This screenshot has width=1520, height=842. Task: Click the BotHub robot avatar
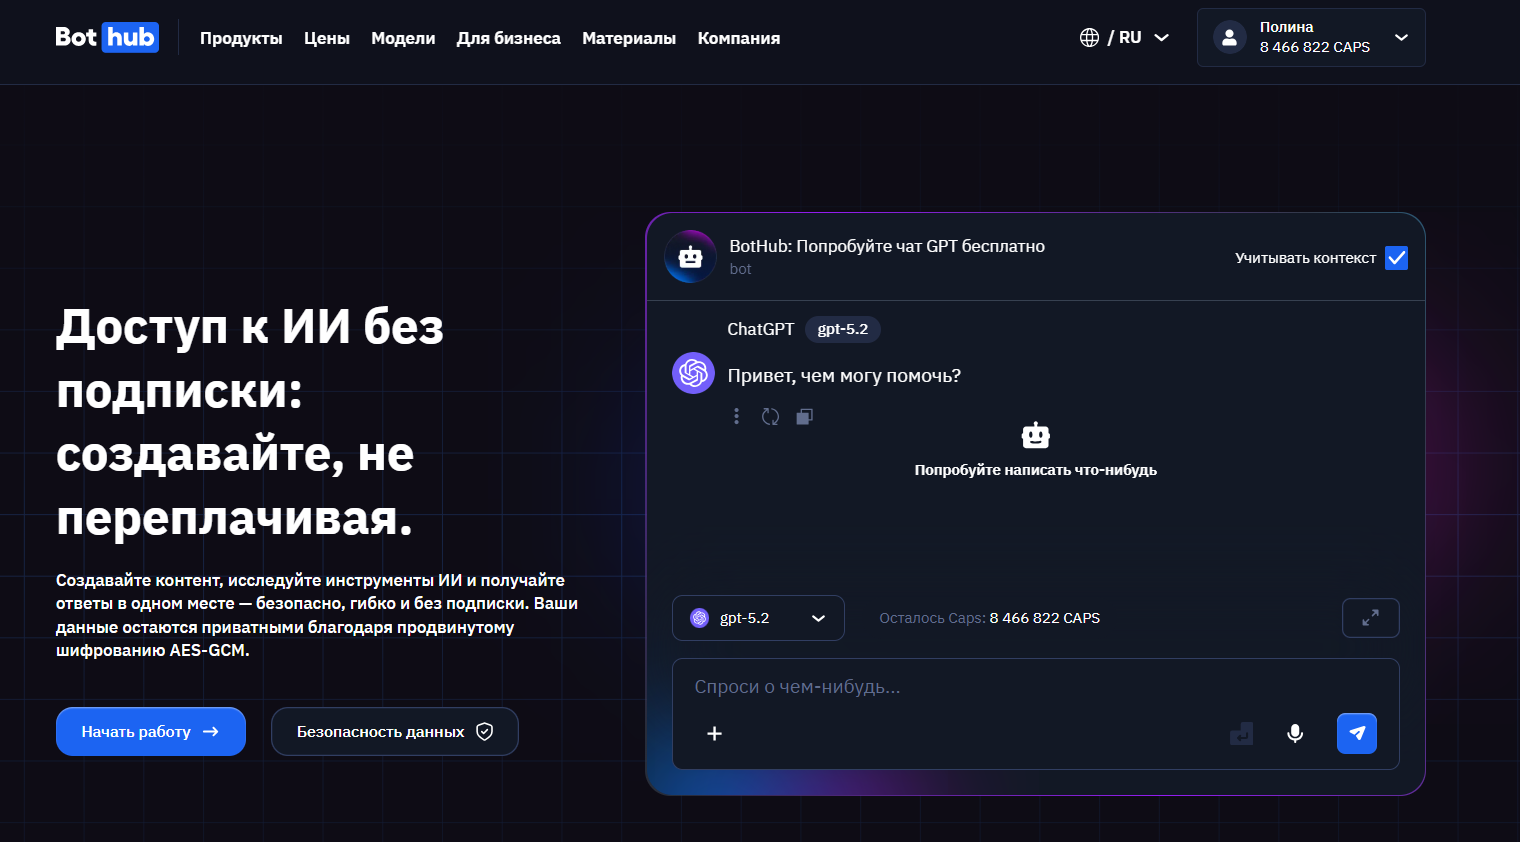pyautogui.click(x=690, y=256)
